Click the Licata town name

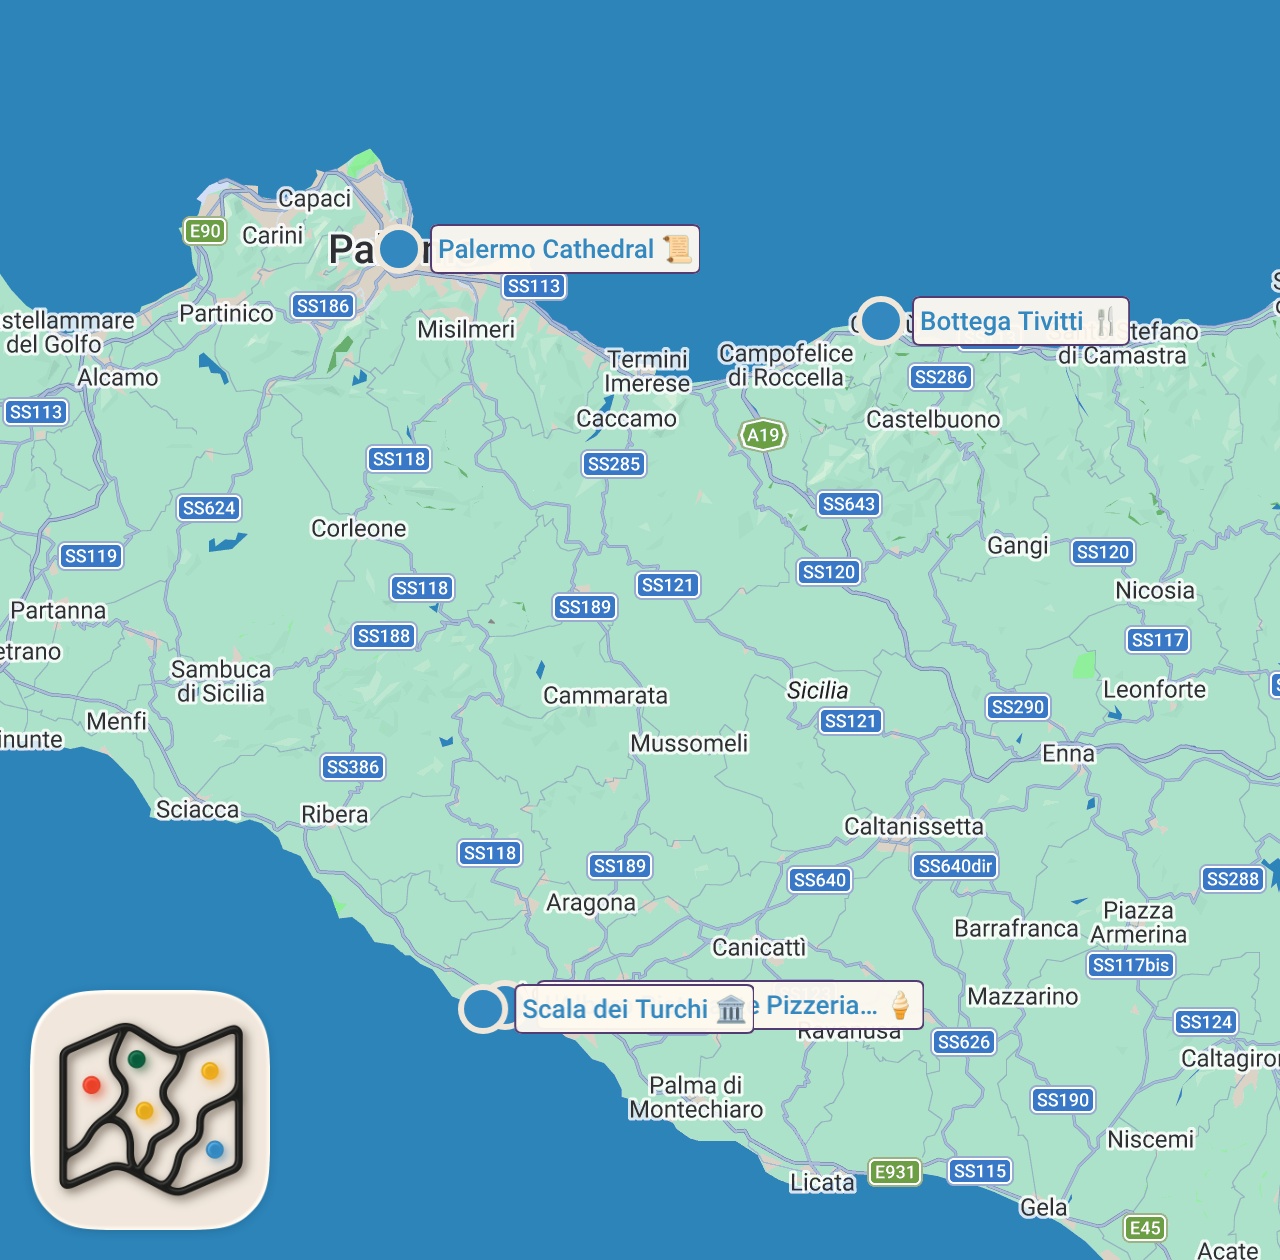823,1182
